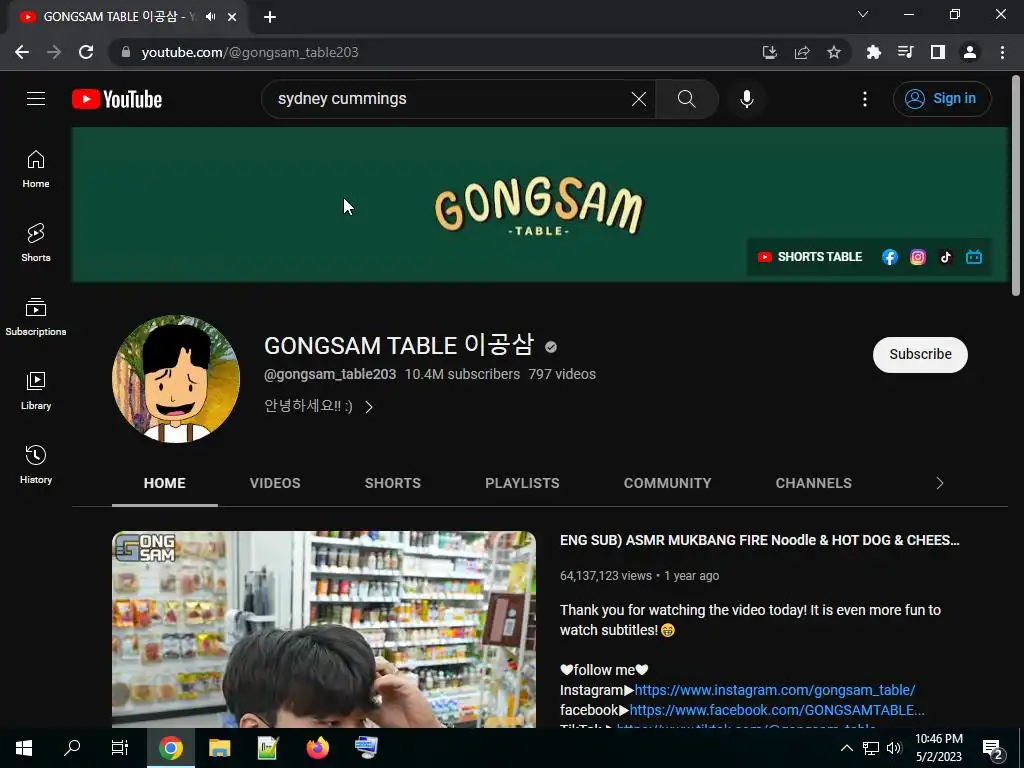
Task: Toggle Chrome side panel
Action: (x=938, y=52)
